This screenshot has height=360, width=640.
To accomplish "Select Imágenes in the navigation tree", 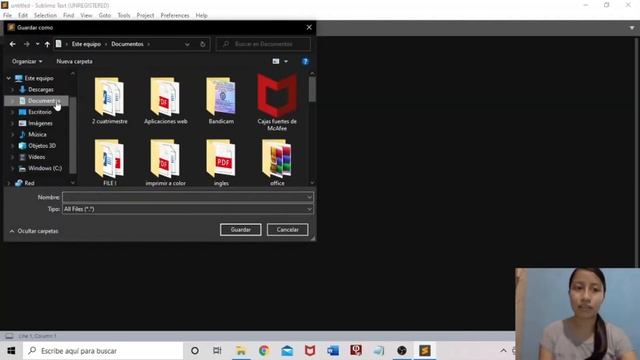I will tap(40, 123).
